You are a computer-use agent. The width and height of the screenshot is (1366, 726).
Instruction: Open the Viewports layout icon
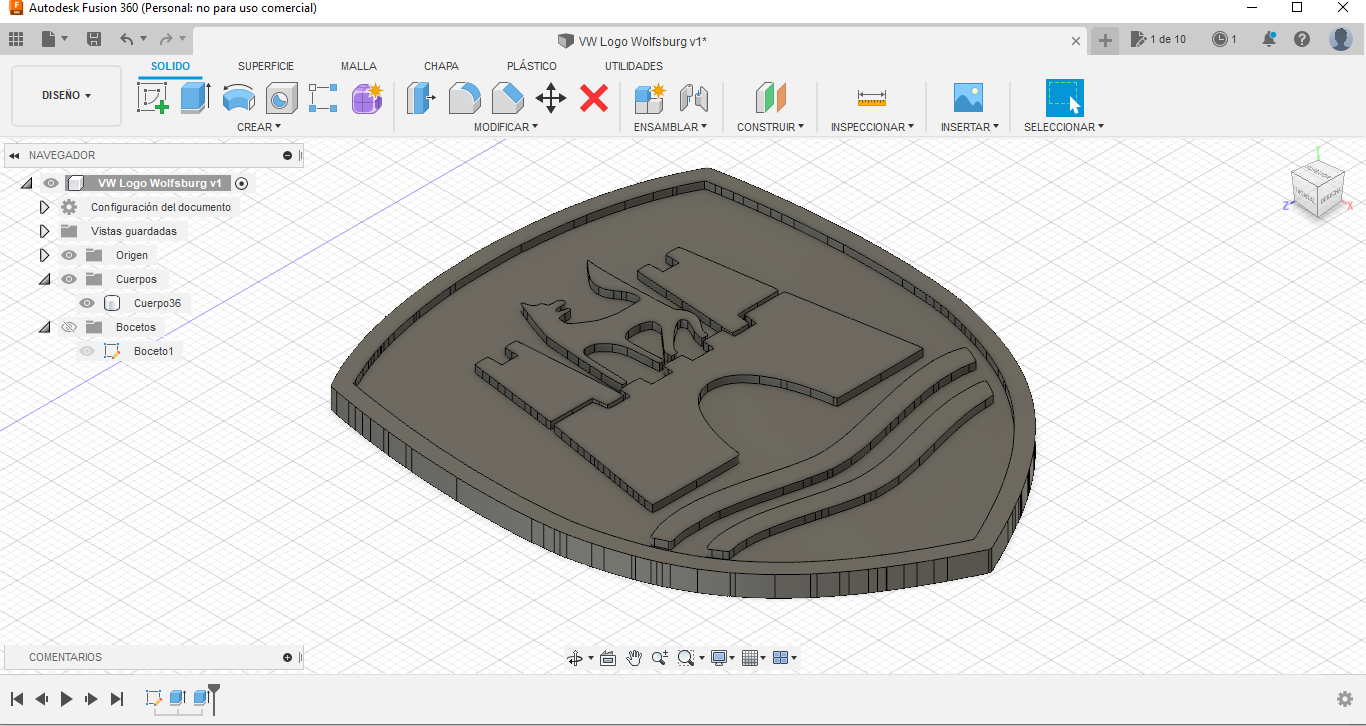pyautogui.click(x=781, y=658)
